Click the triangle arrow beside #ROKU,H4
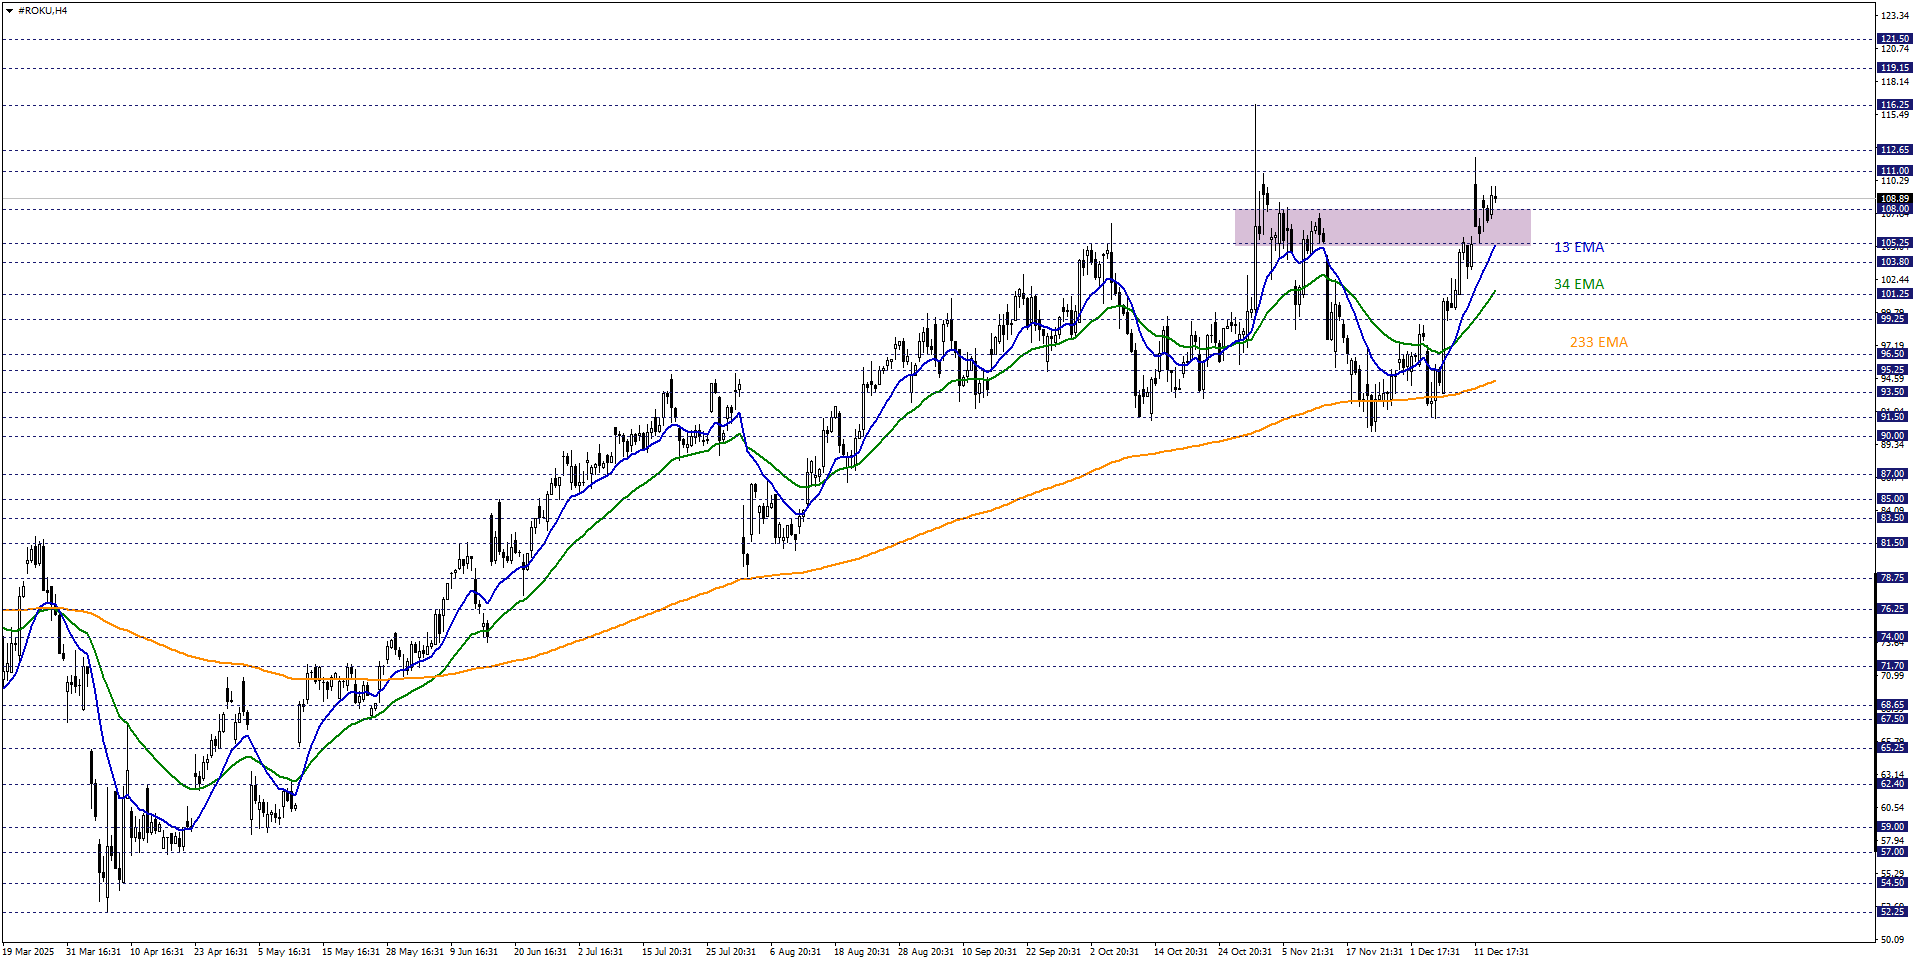 pos(9,11)
